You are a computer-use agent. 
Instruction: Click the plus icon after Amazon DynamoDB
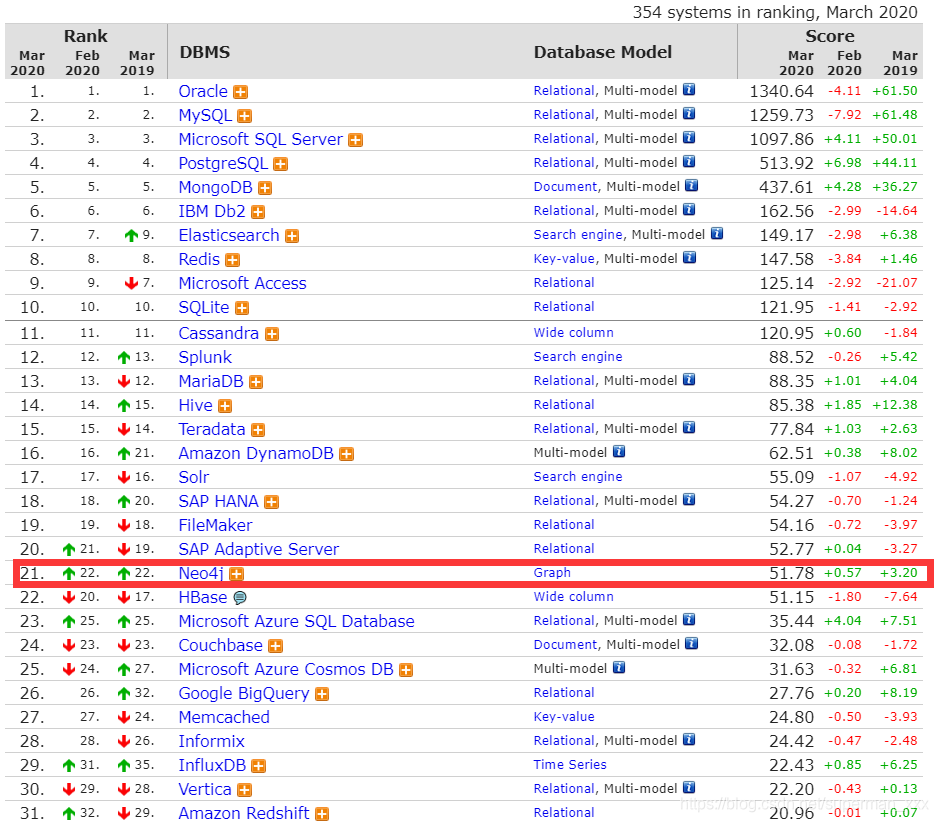(x=346, y=454)
